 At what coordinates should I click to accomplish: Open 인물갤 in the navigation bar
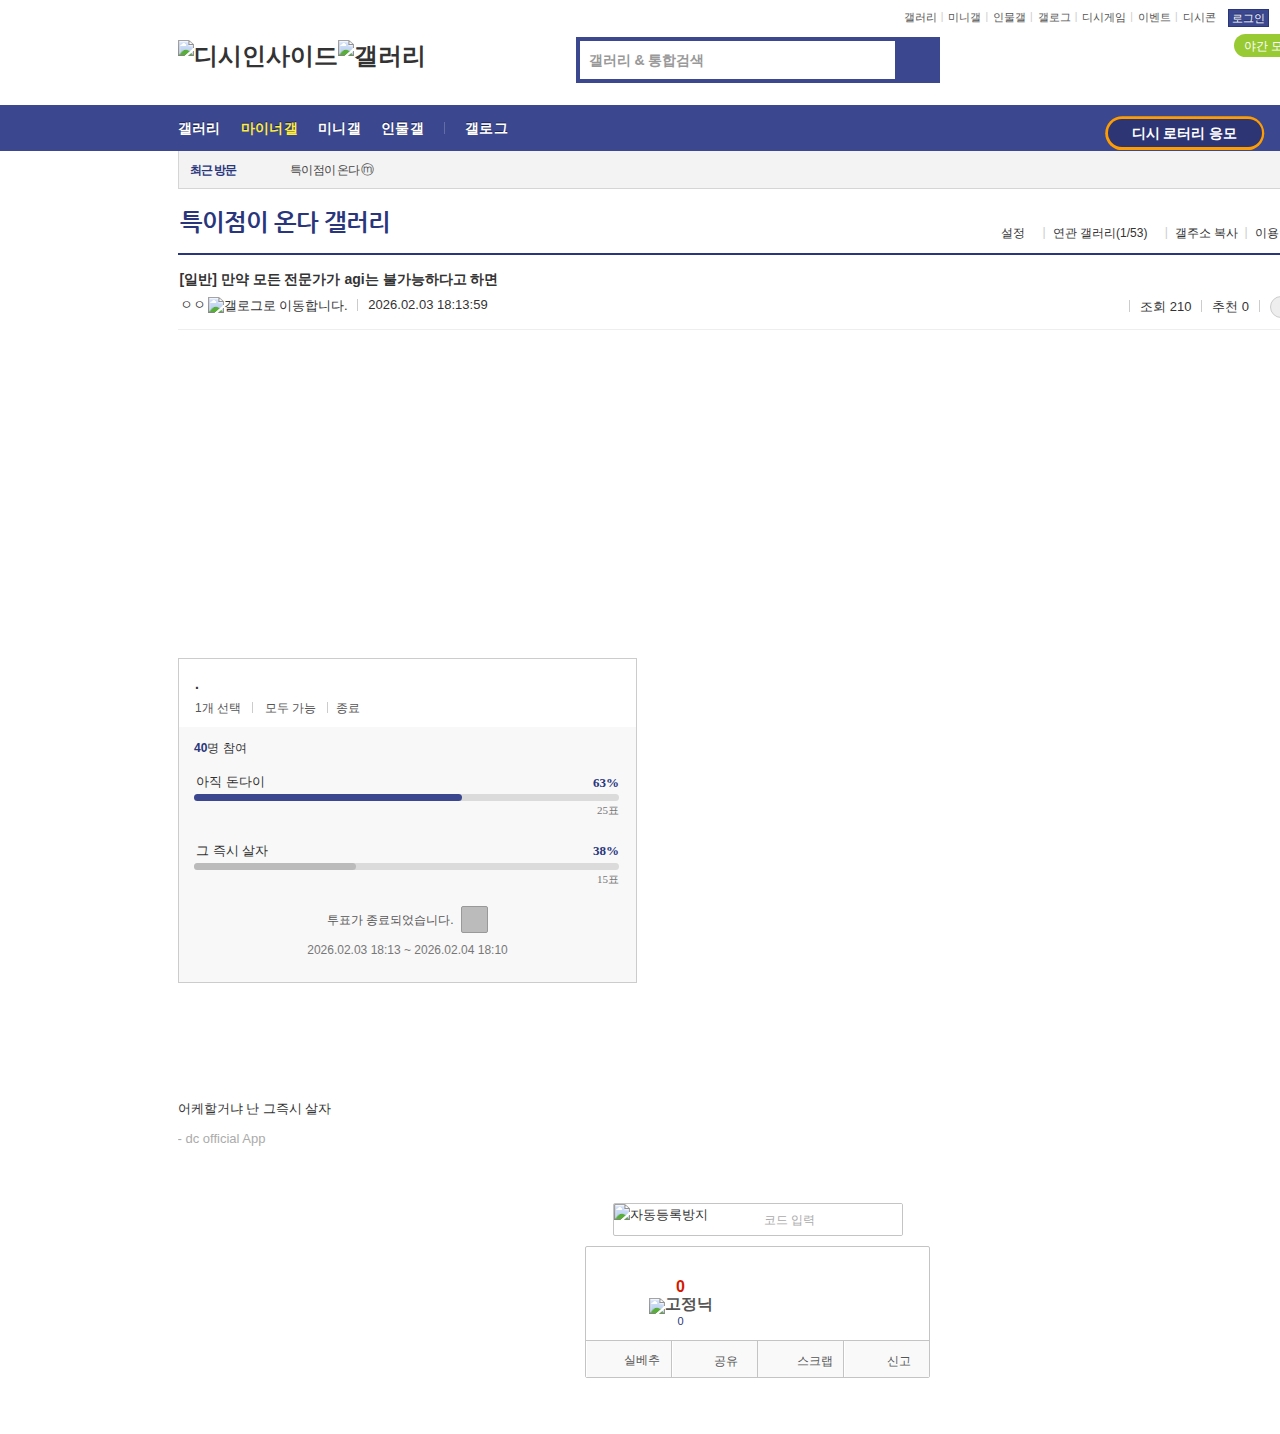(402, 129)
